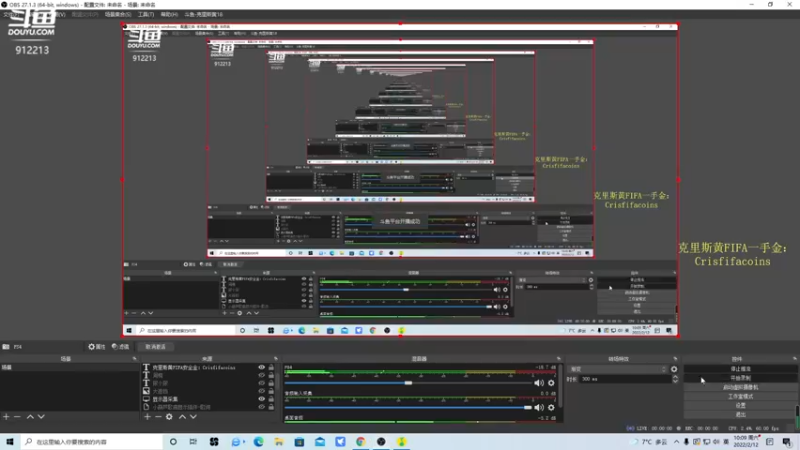Pop out the Controls dock

[x=795, y=359]
